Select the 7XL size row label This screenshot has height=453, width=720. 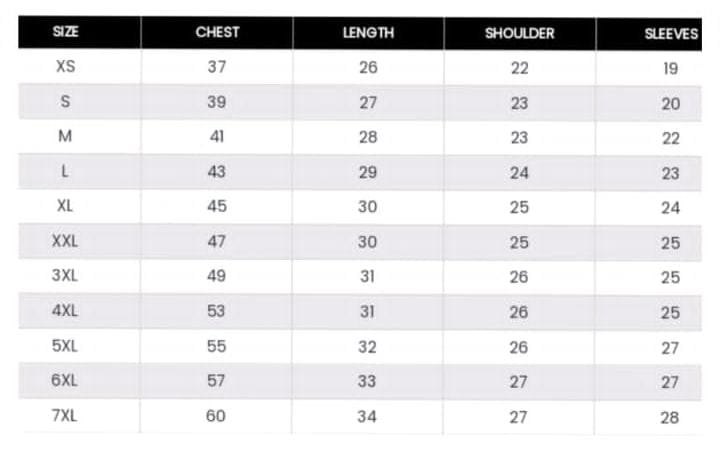64,415
